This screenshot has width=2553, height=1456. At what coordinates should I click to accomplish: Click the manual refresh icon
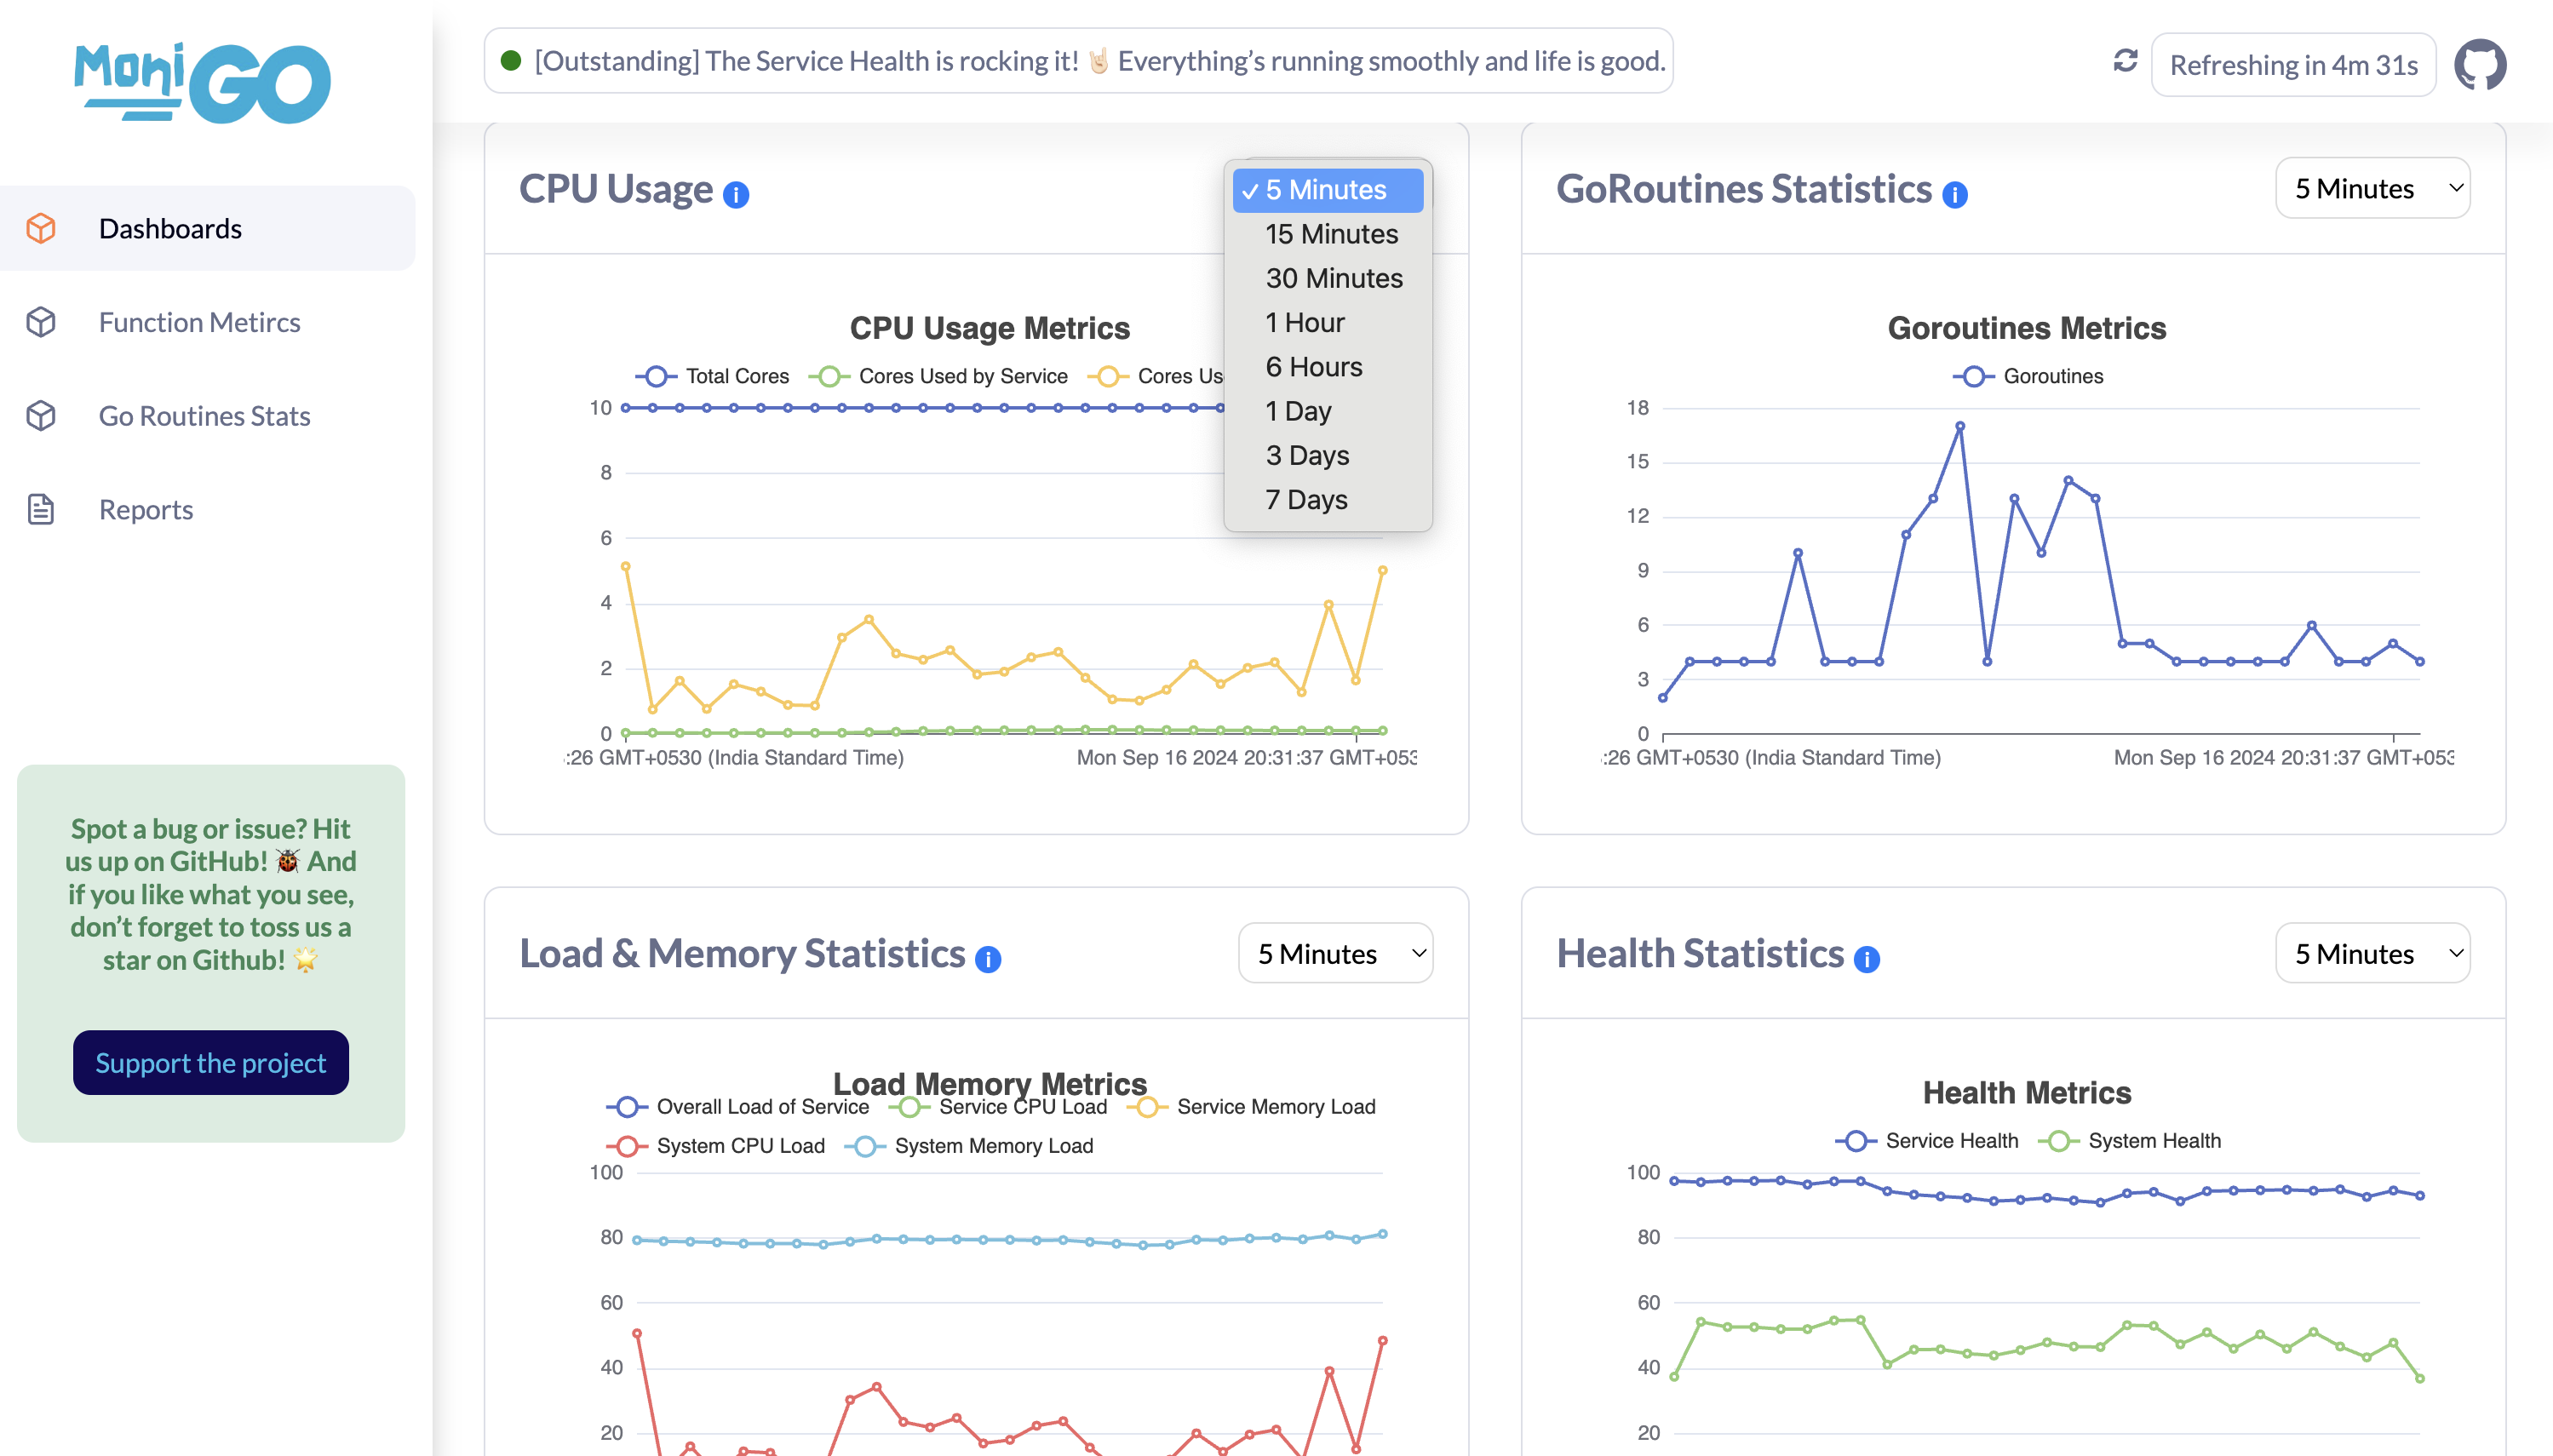tap(2126, 63)
